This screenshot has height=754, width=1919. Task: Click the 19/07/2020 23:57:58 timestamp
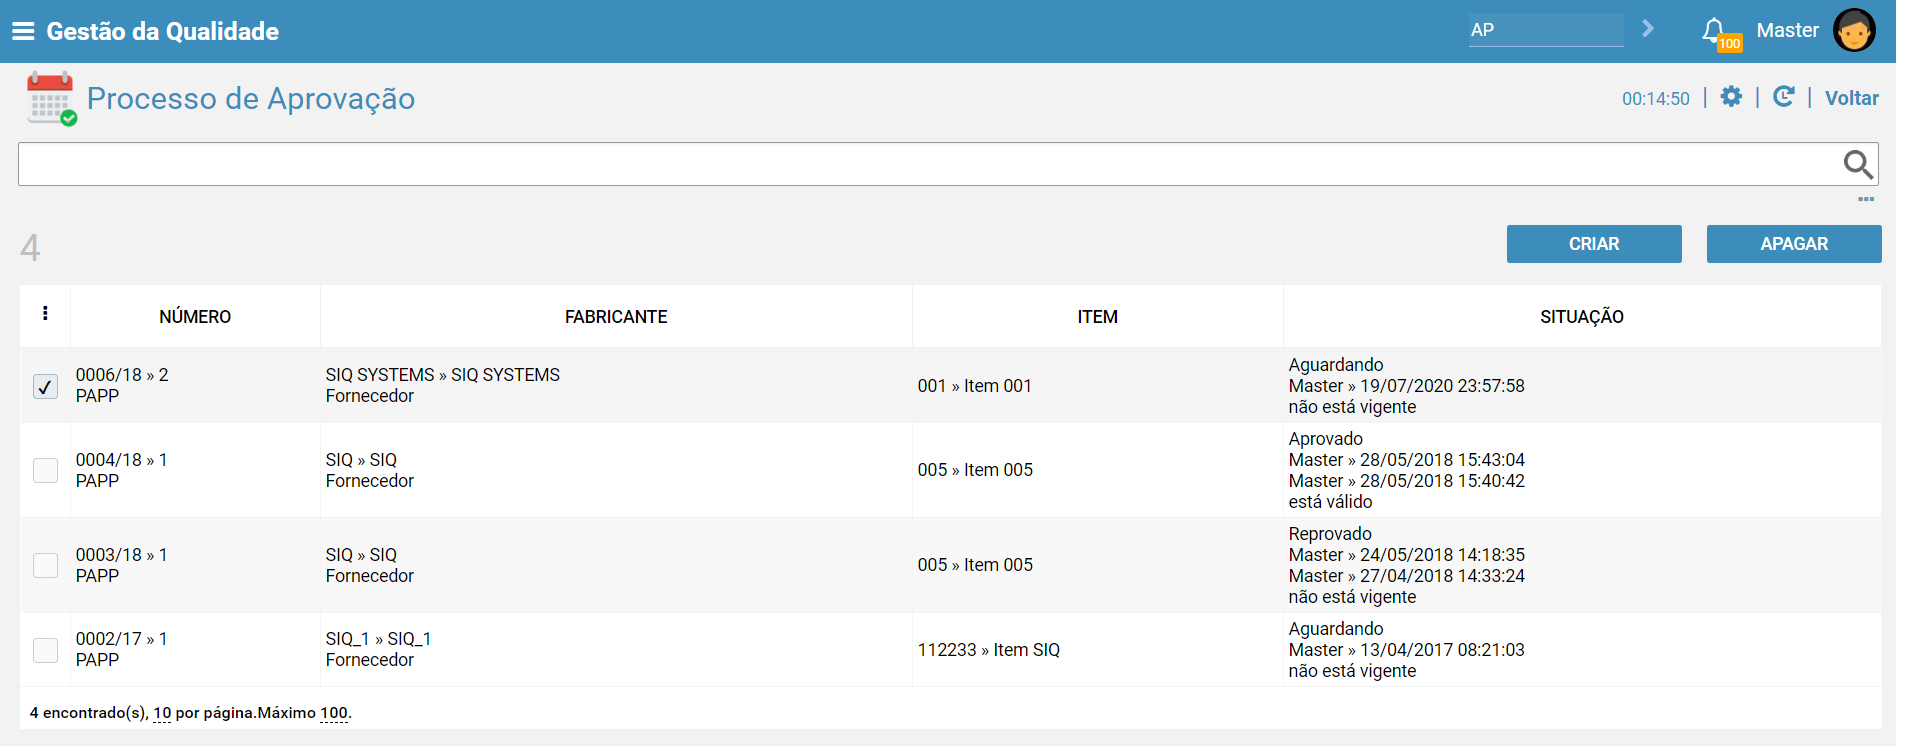coord(1442,386)
